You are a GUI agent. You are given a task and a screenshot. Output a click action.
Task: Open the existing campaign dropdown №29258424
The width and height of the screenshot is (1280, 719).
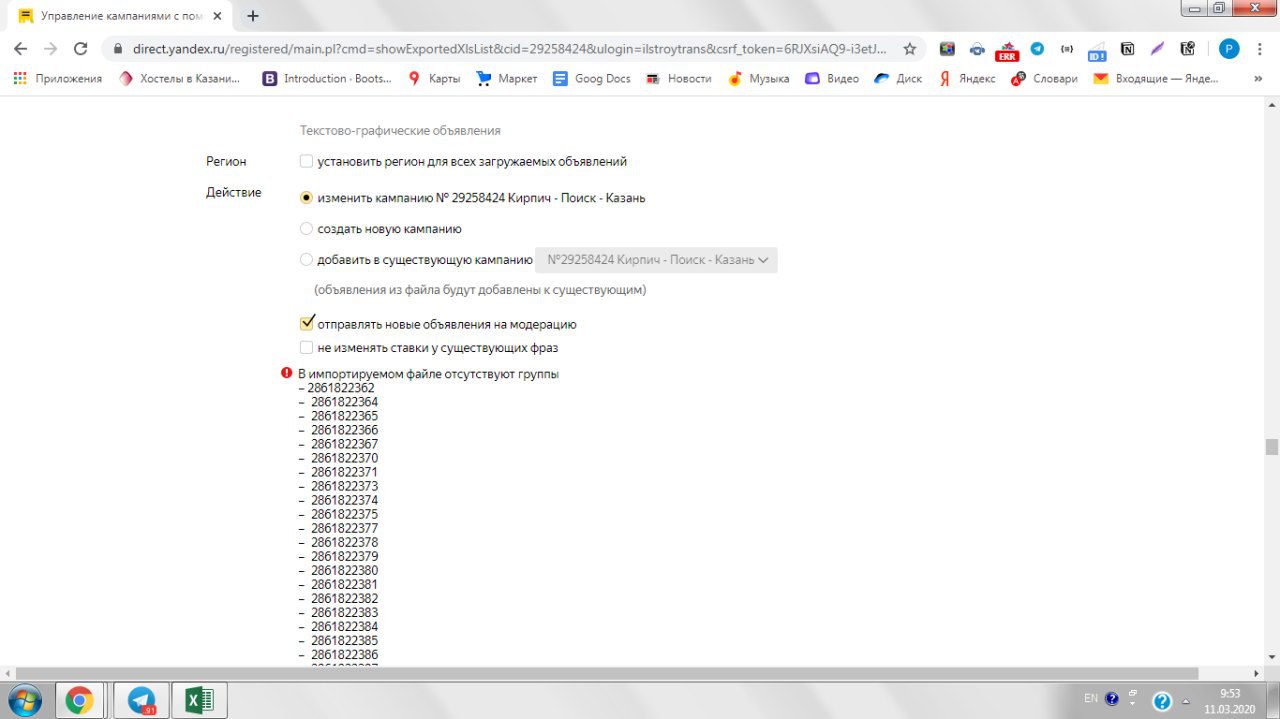point(657,260)
